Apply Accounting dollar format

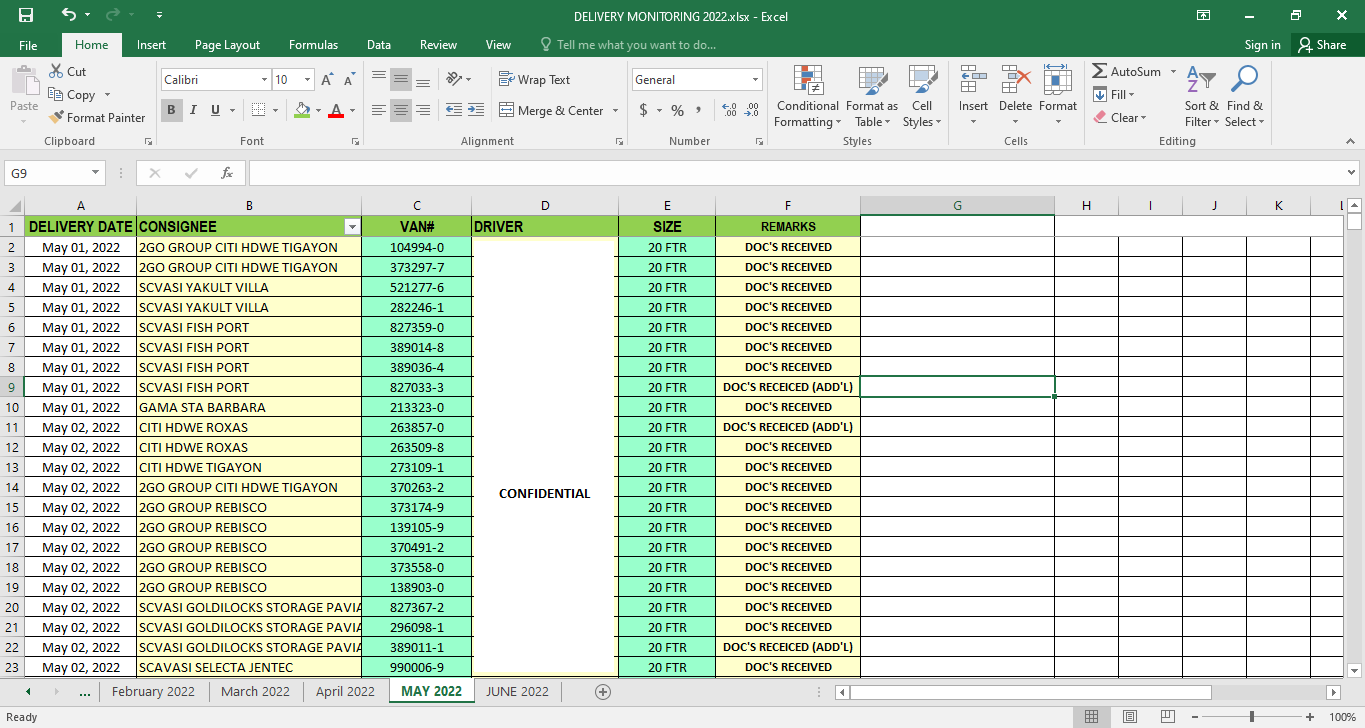tap(643, 110)
